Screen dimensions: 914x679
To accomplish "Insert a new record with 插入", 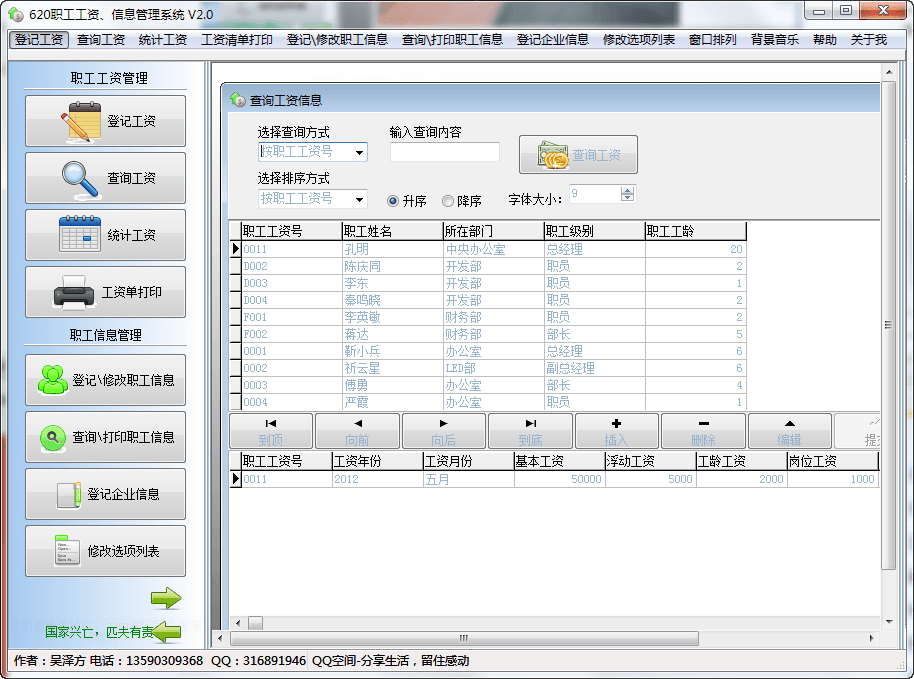I will 617,431.
